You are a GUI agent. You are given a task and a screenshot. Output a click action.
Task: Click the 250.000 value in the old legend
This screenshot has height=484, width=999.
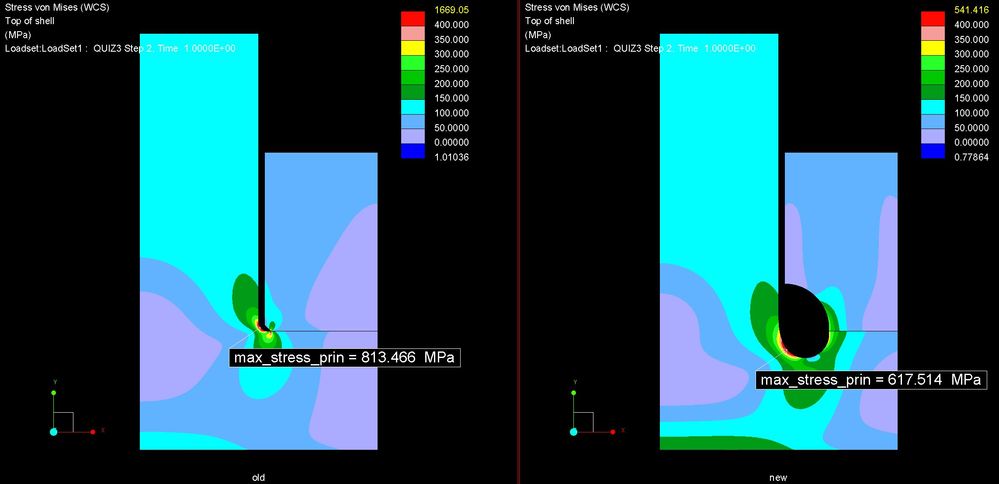[451, 69]
